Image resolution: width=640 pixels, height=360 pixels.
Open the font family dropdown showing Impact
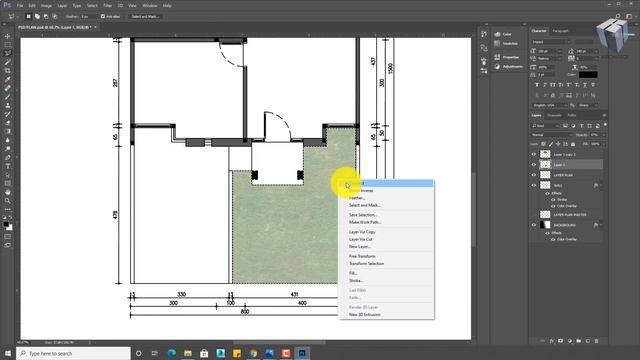pyautogui.click(x=551, y=42)
